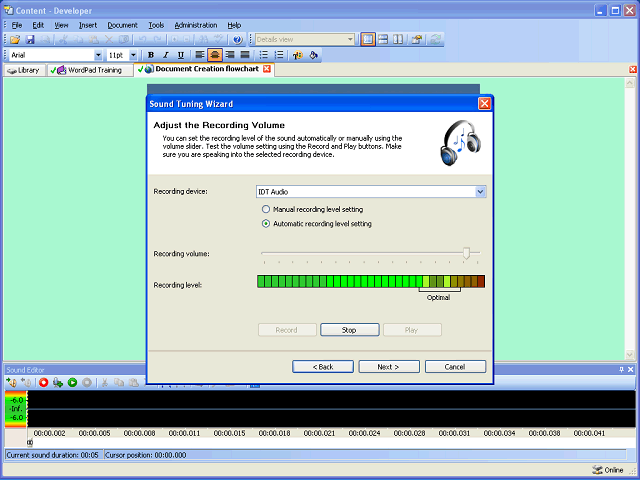
Task: Click the Cursor position status text
Action: [x=145, y=455]
